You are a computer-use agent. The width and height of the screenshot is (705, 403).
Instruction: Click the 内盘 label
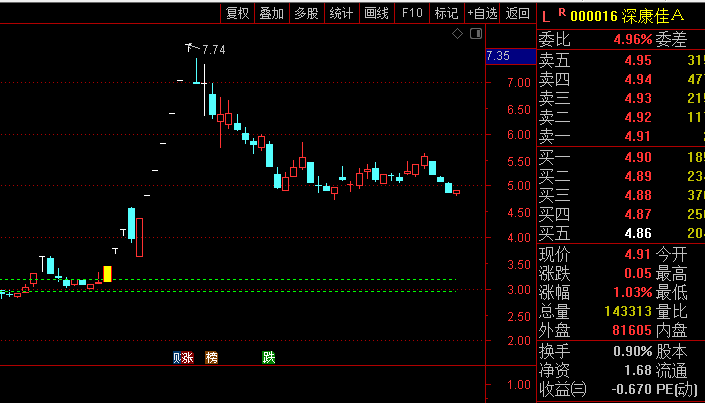(x=671, y=331)
